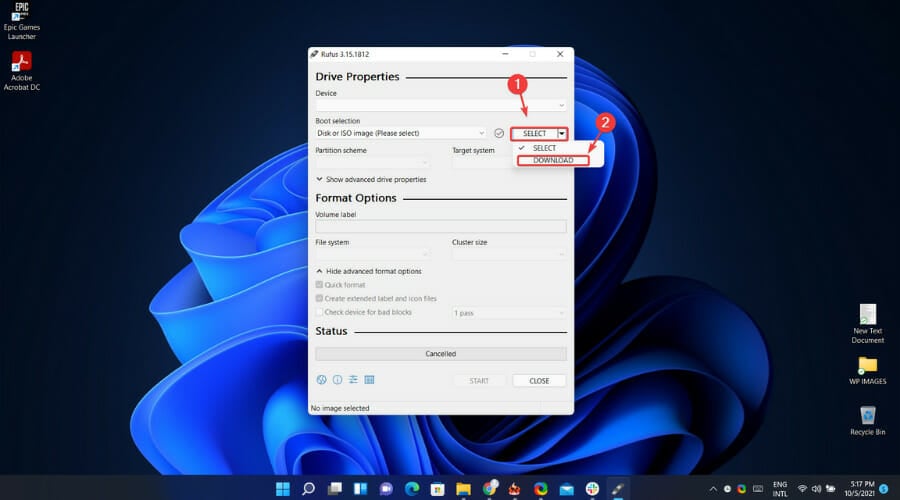The width and height of the screenshot is (900, 500).
Task: Open Adobe Acrobat DC desktop shortcut
Action: click(22, 71)
